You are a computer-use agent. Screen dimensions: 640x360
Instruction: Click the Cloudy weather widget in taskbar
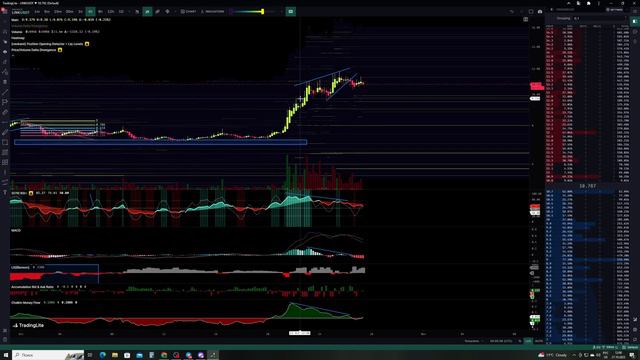[x=552, y=355]
